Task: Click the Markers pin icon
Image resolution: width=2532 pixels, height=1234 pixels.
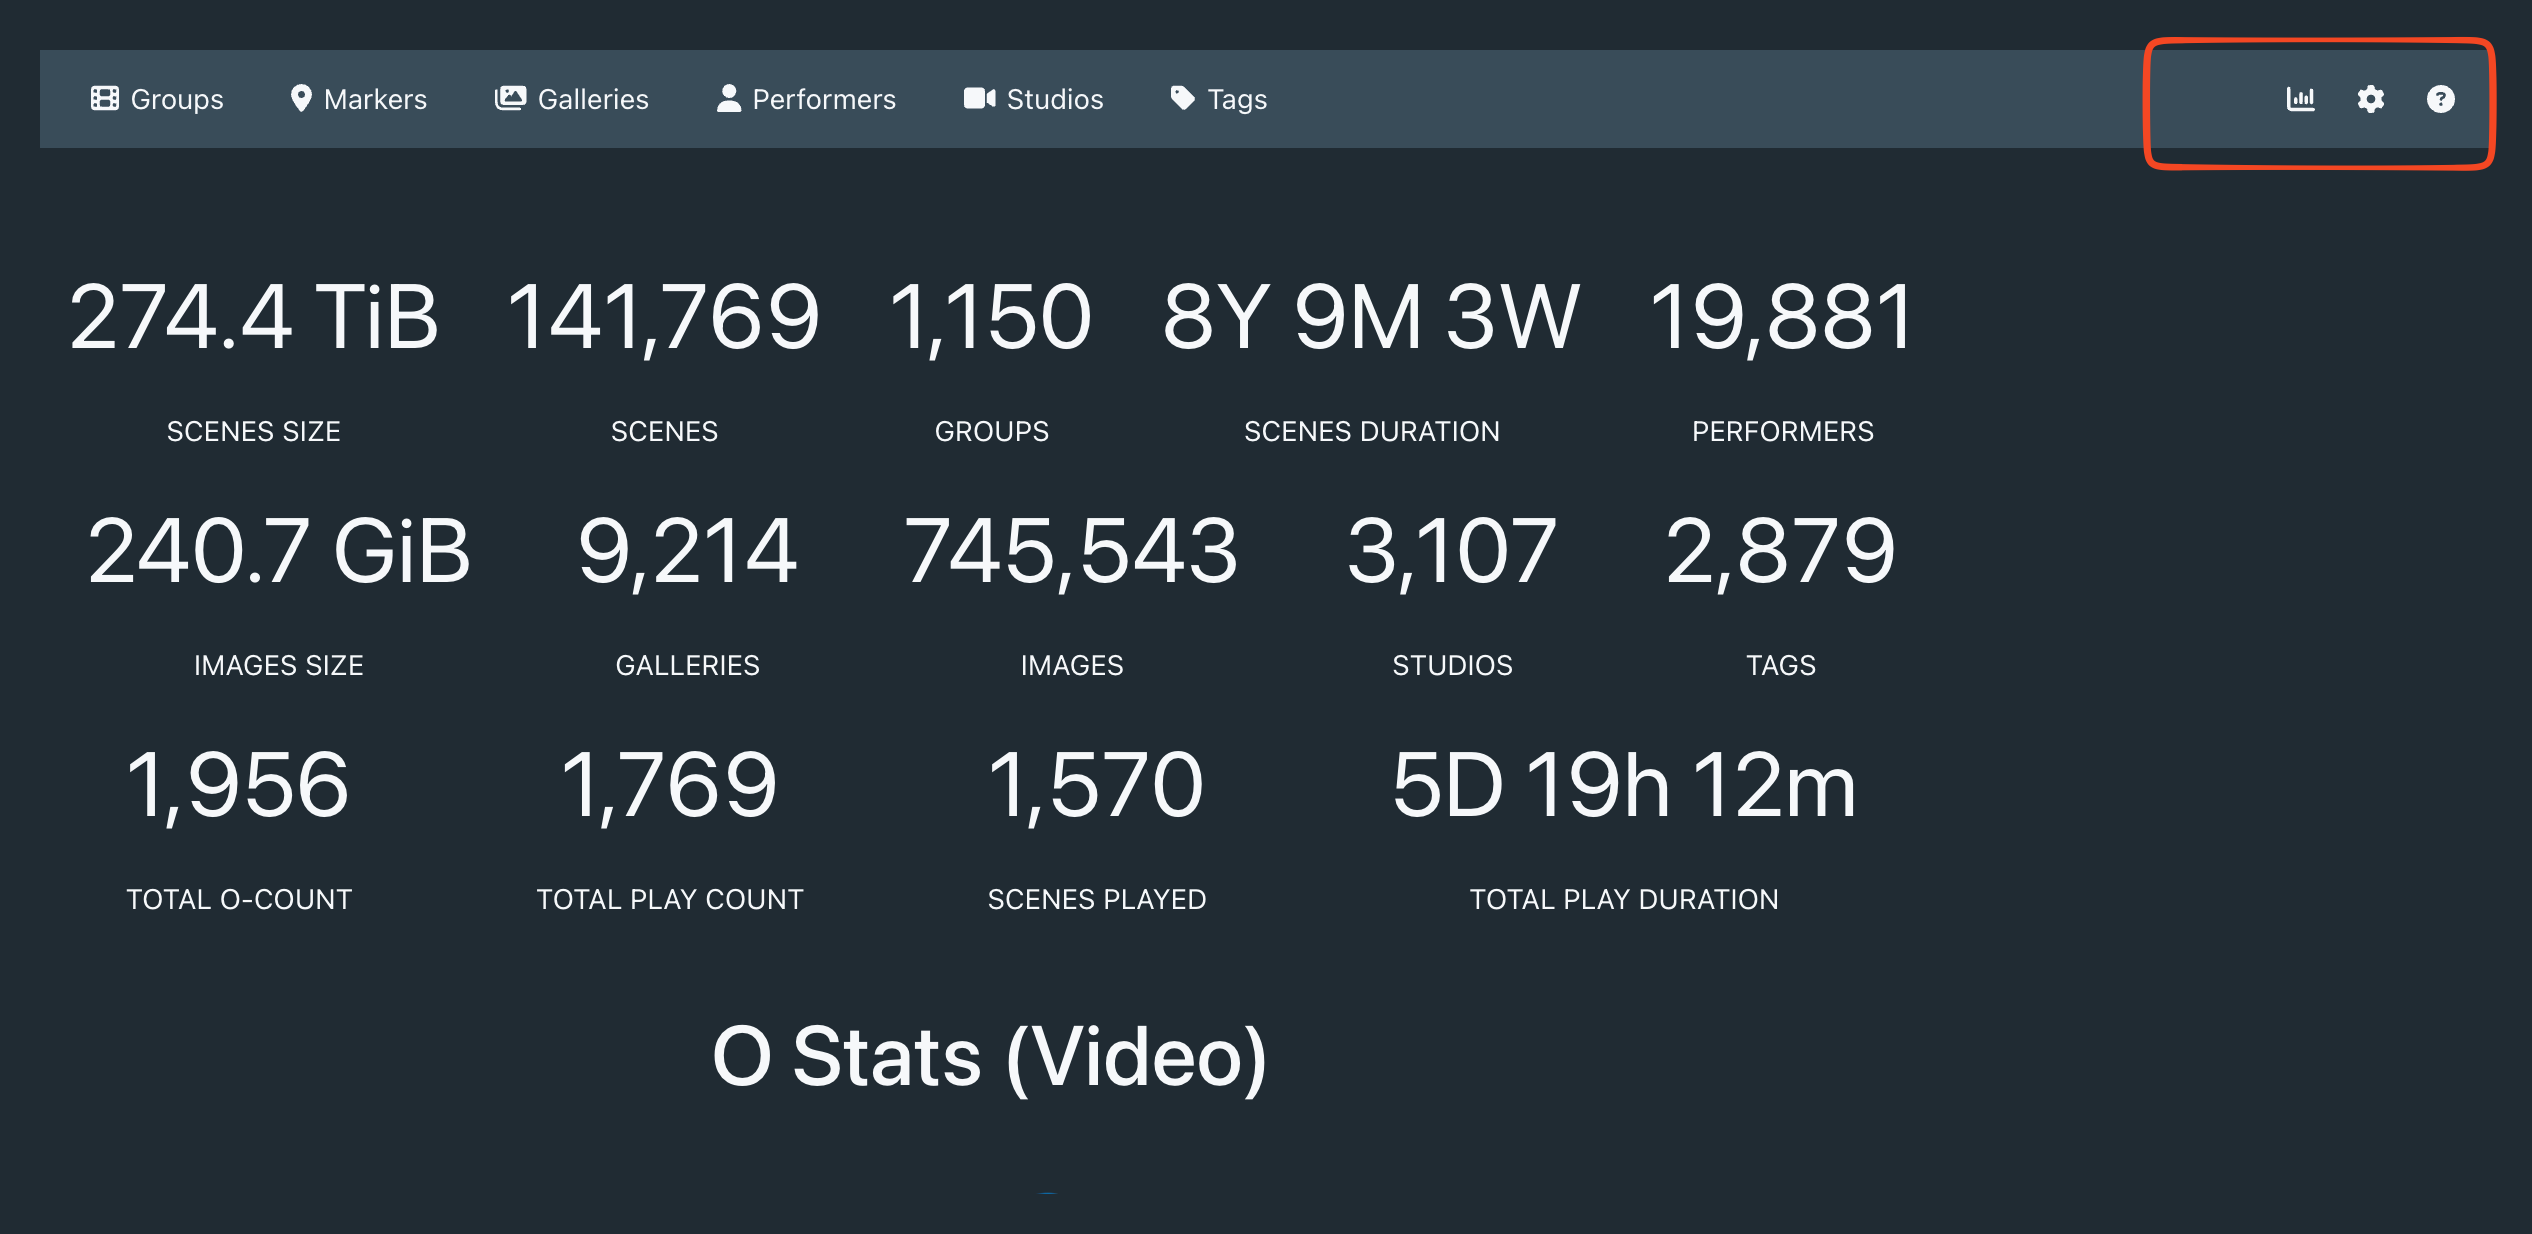Action: tap(300, 98)
